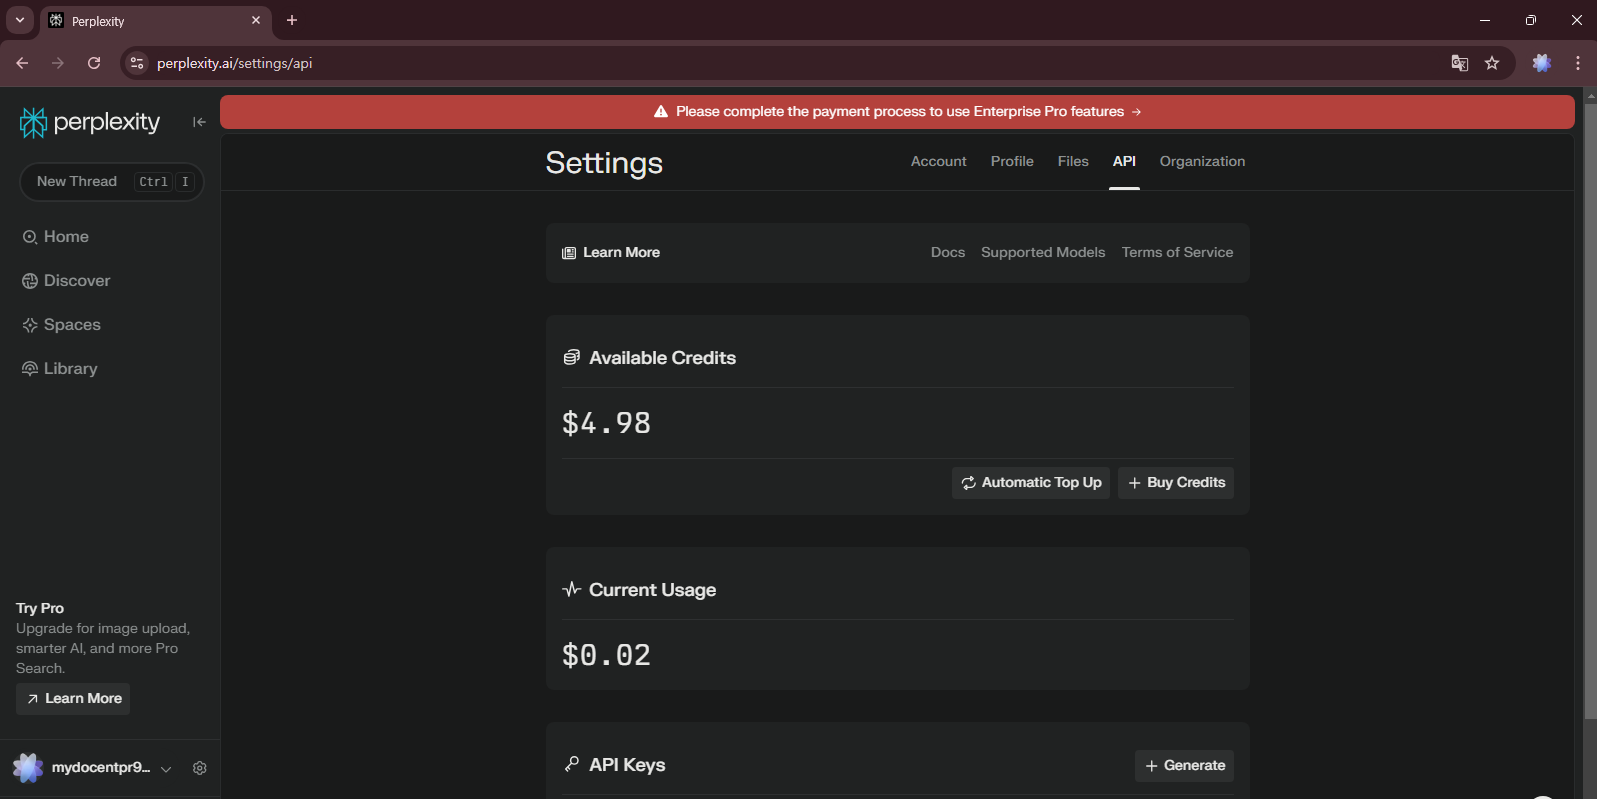Click the $4.98 available credits value
Viewport: 1597px width, 799px height.
(x=606, y=423)
